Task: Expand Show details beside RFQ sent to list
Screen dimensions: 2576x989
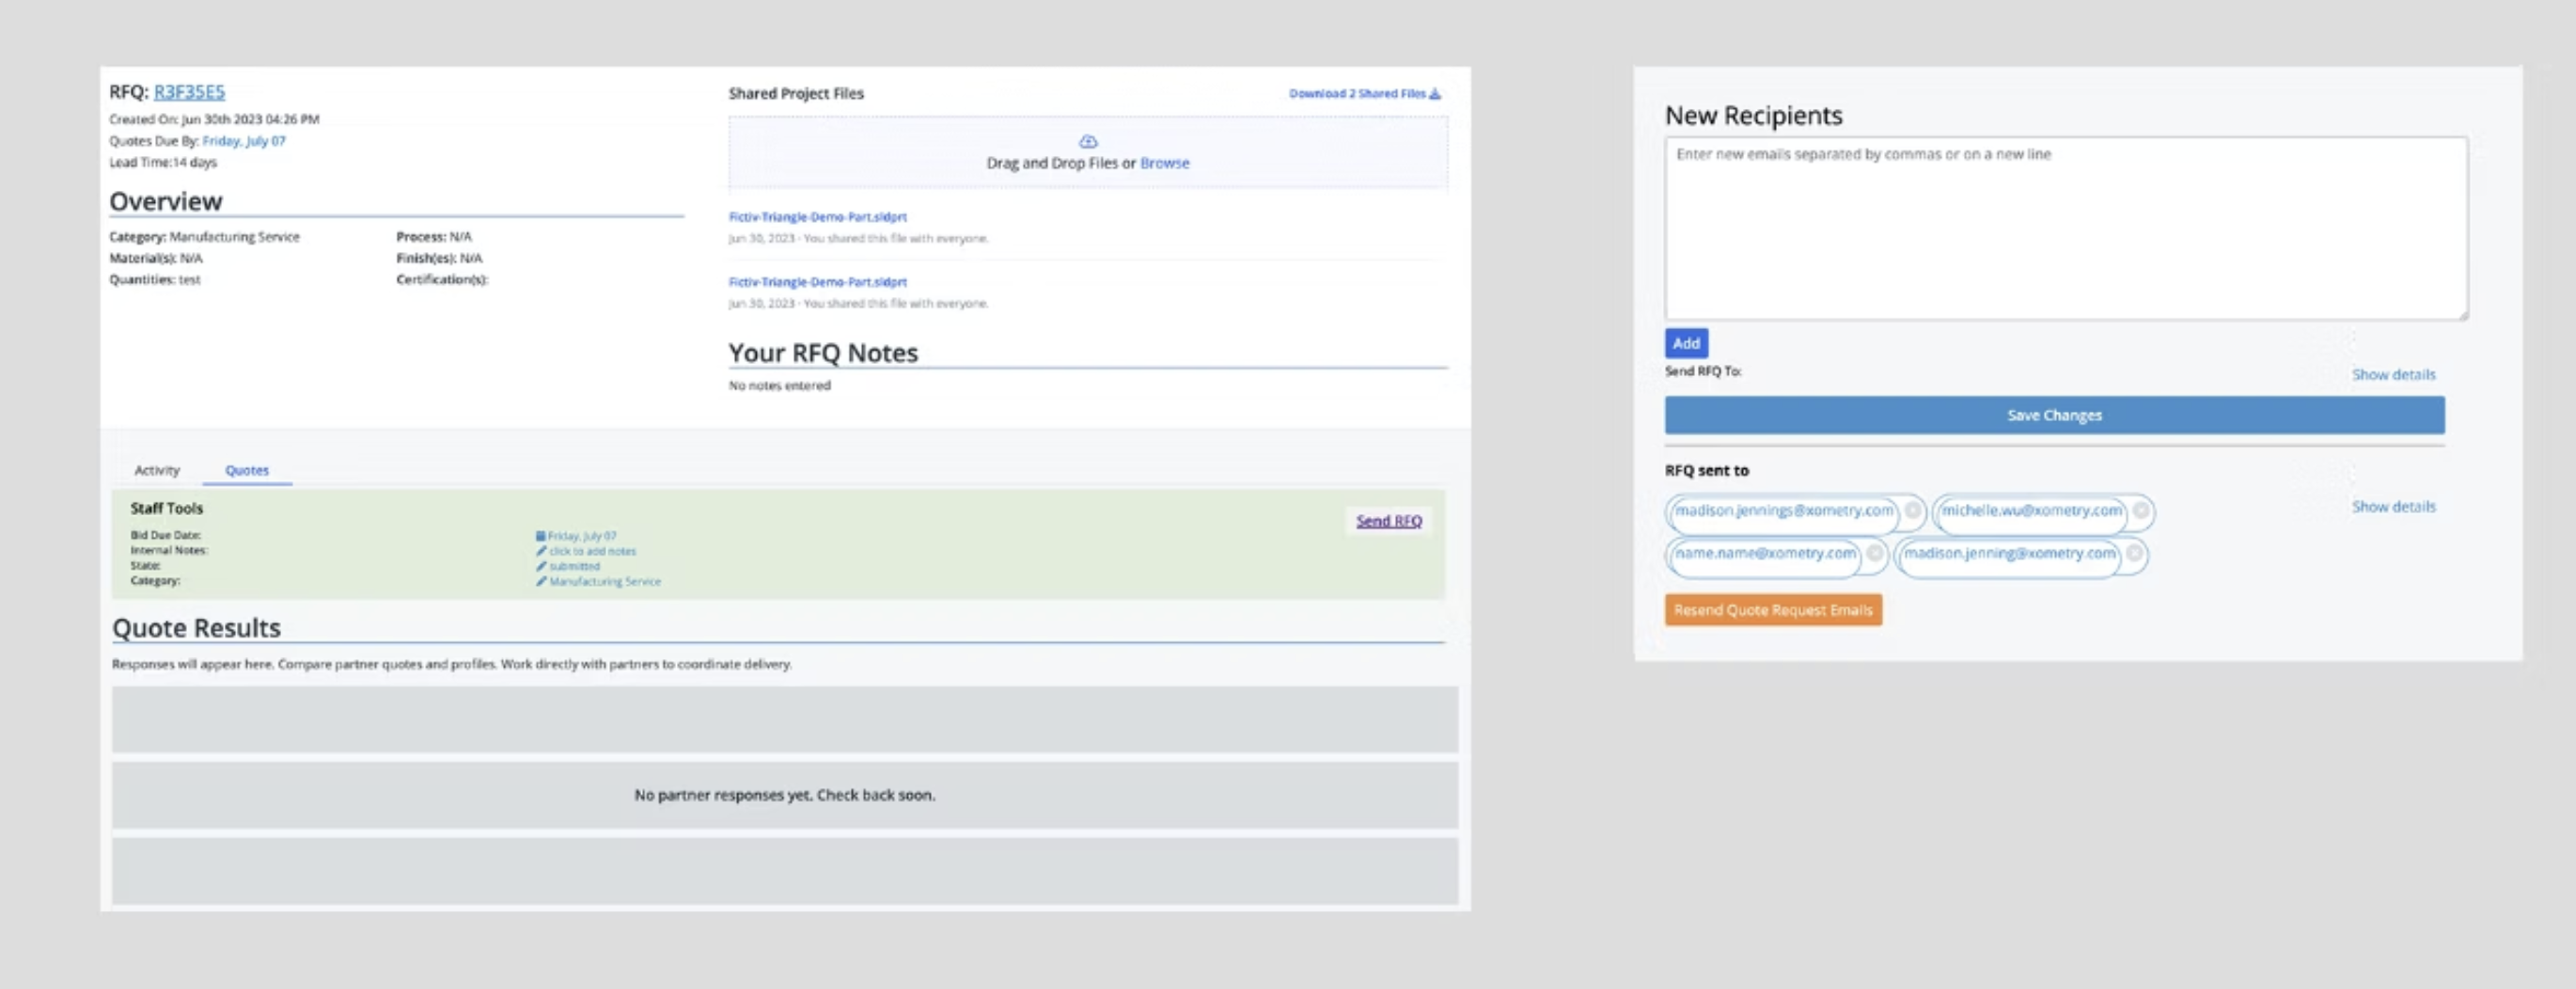Action: (x=2394, y=507)
